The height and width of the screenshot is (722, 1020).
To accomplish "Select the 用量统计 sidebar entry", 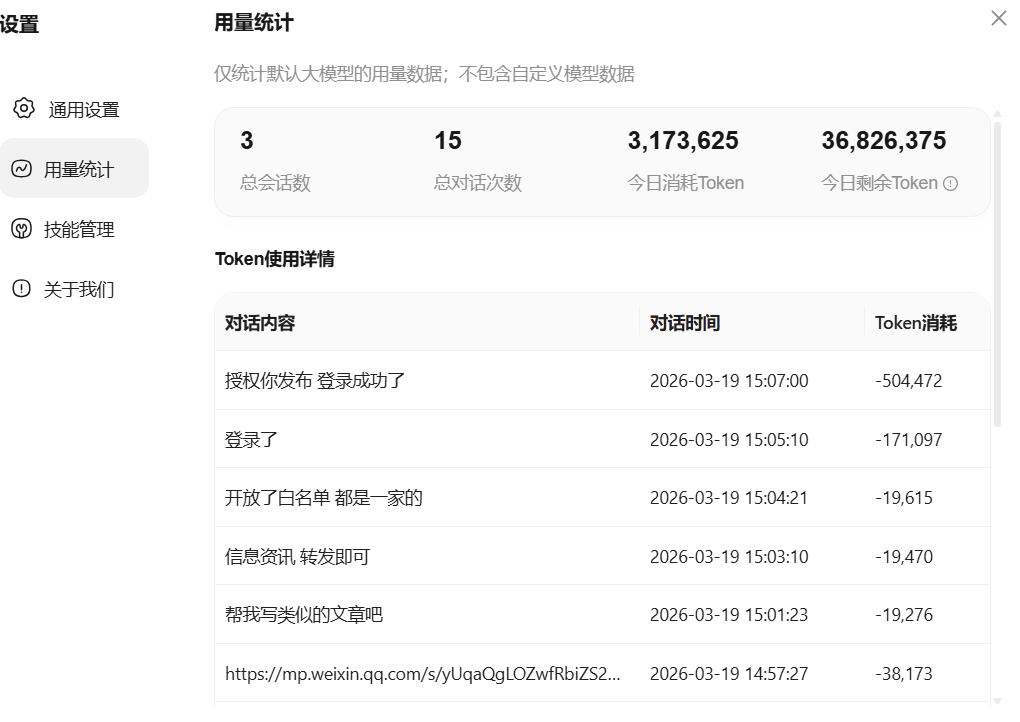I will pos(80,168).
